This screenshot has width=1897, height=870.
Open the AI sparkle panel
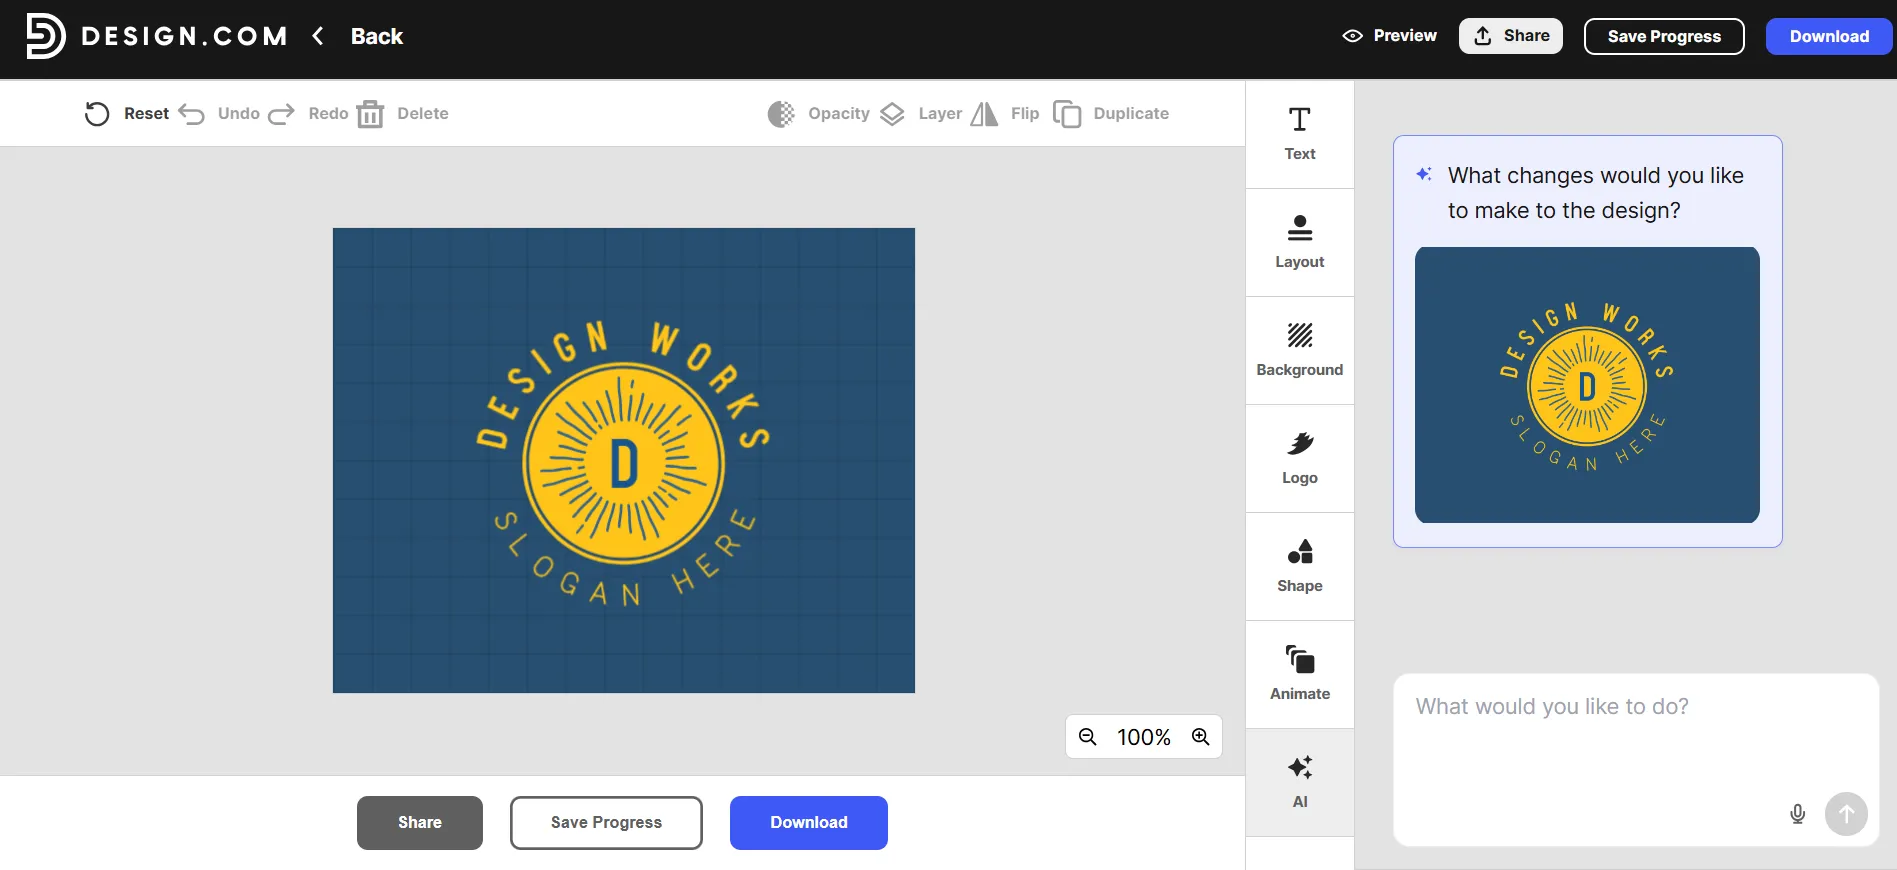click(x=1300, y=782)
